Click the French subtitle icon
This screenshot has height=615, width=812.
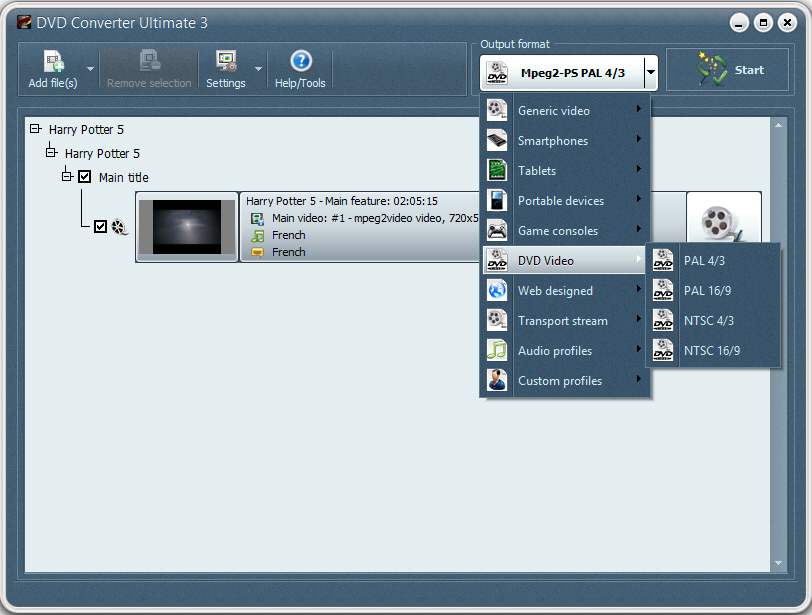pos(257,253)
